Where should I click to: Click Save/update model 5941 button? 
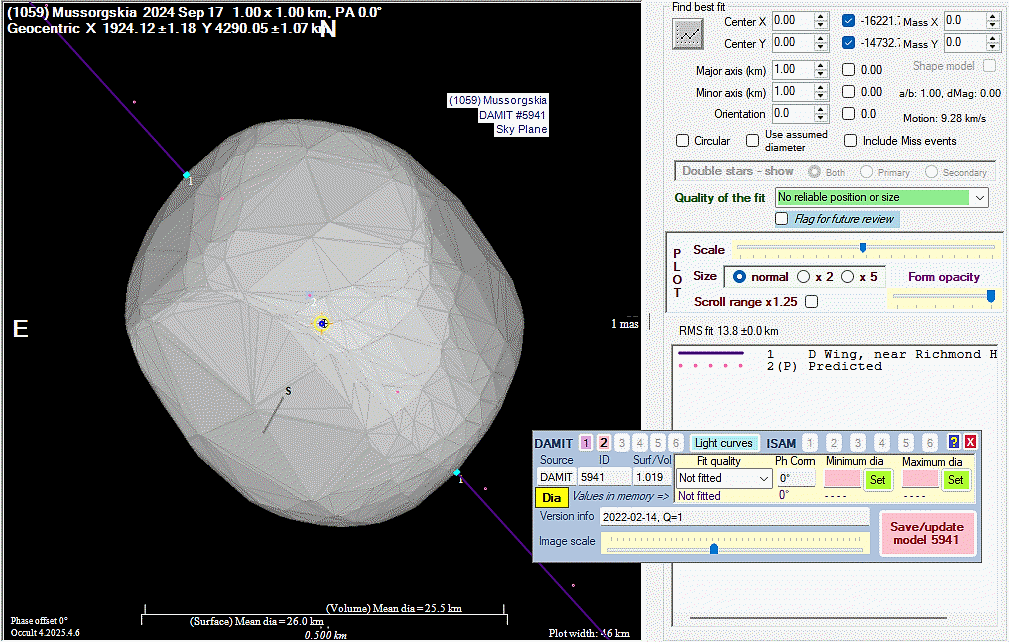click(x=926, y=532)
